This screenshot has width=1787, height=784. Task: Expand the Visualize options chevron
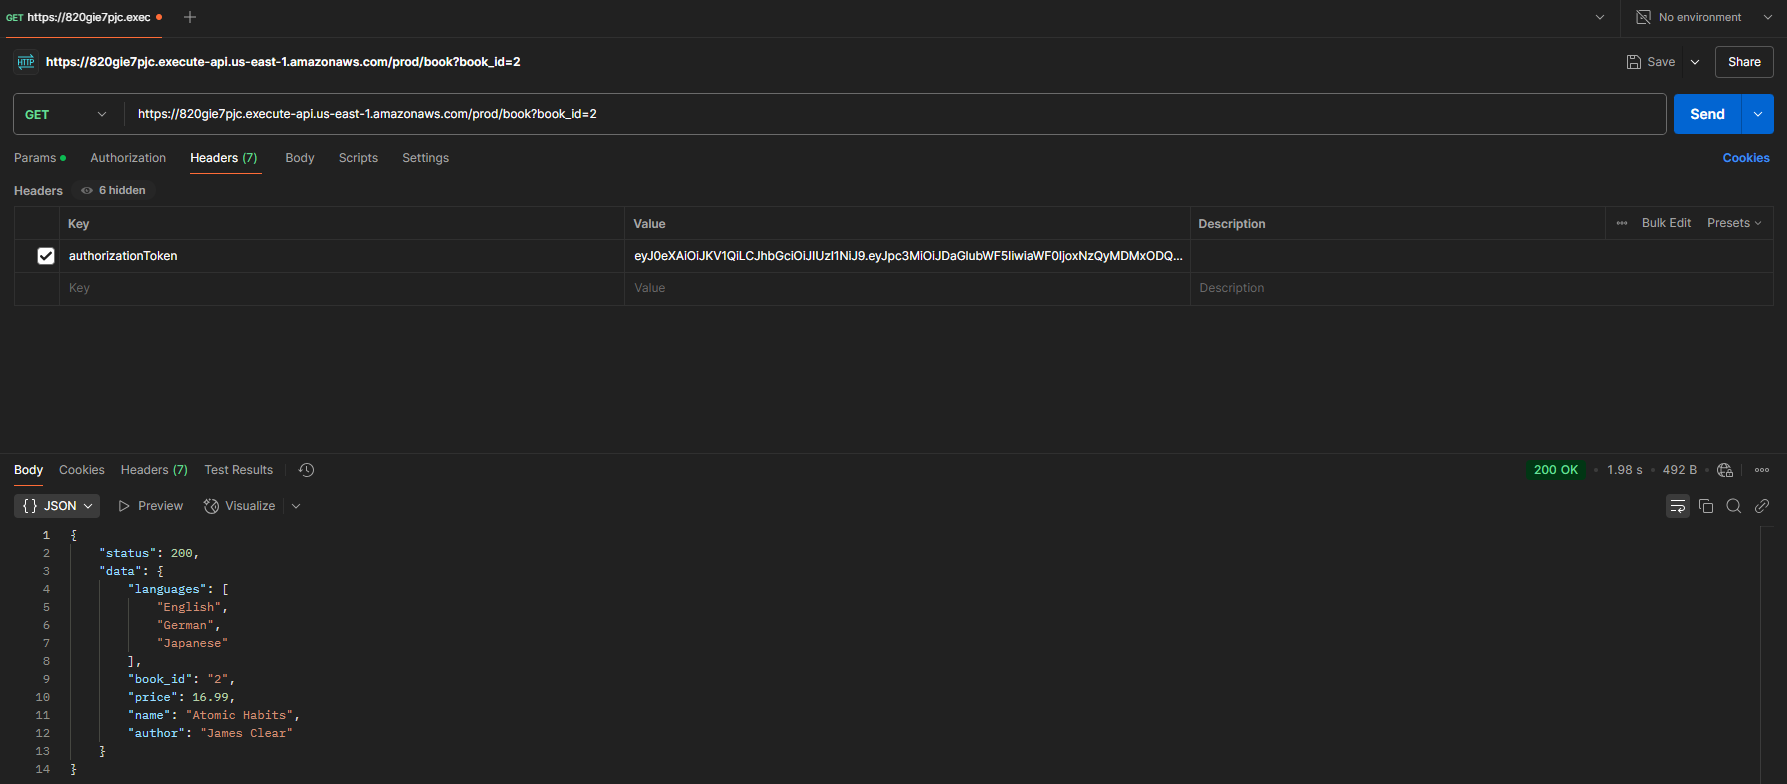pyautogui.click(x=296, y=506)
